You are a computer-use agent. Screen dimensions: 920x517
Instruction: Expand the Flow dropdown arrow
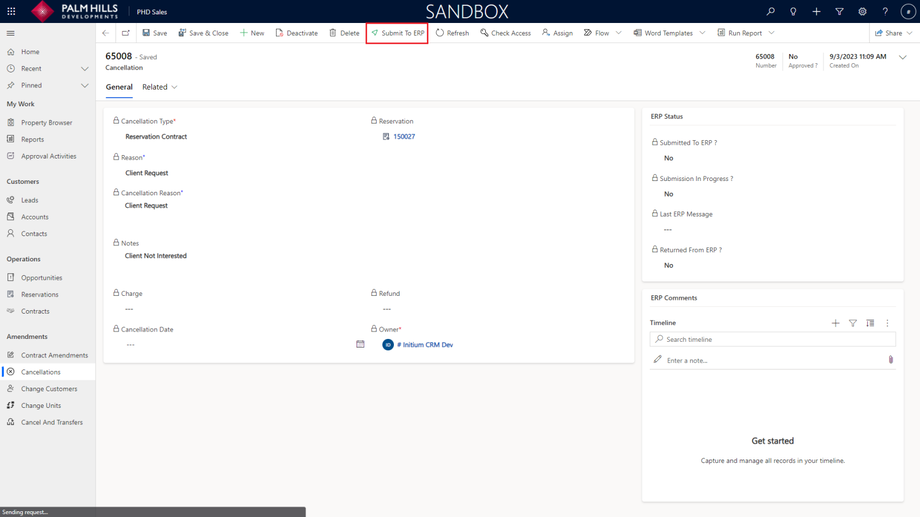pyautogui.click(x=618, y=33)
